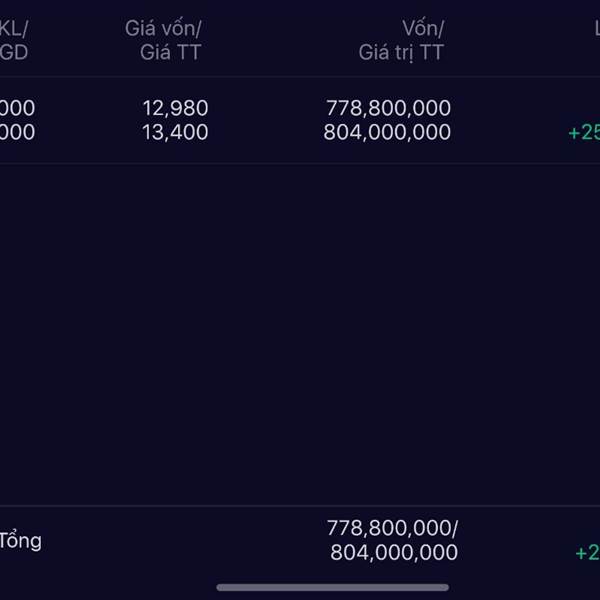The width and height of the screenshot is (600, 600).
Task: Tap the home indicator bar
Action: pos(332,587)
